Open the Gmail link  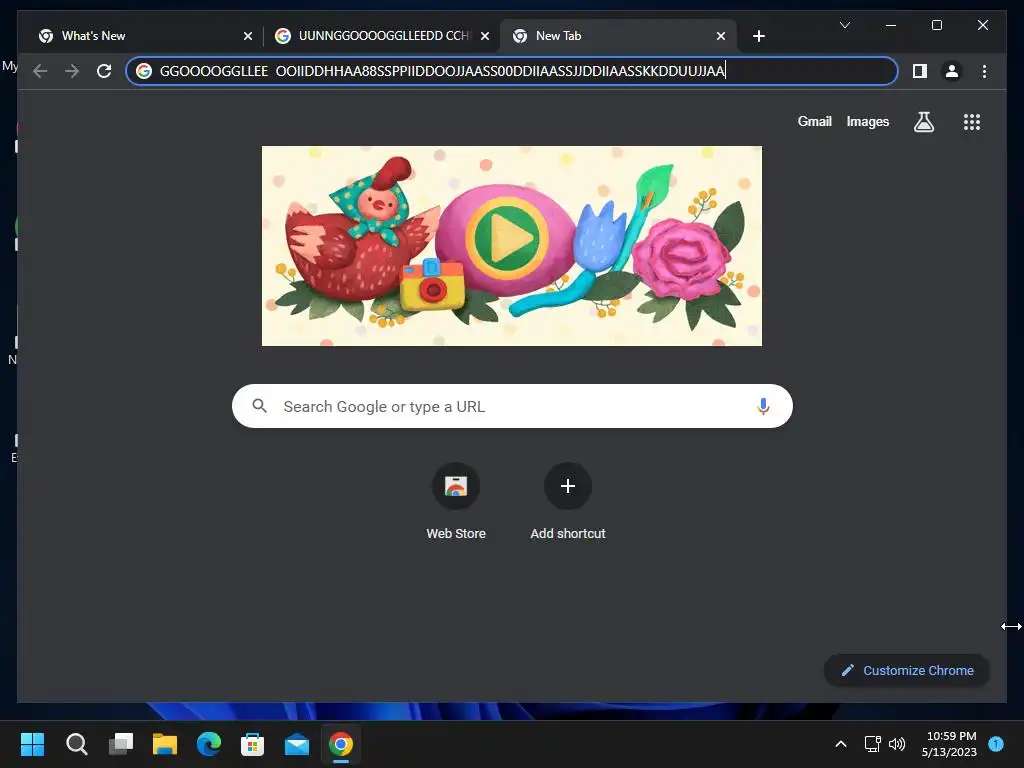814,121
